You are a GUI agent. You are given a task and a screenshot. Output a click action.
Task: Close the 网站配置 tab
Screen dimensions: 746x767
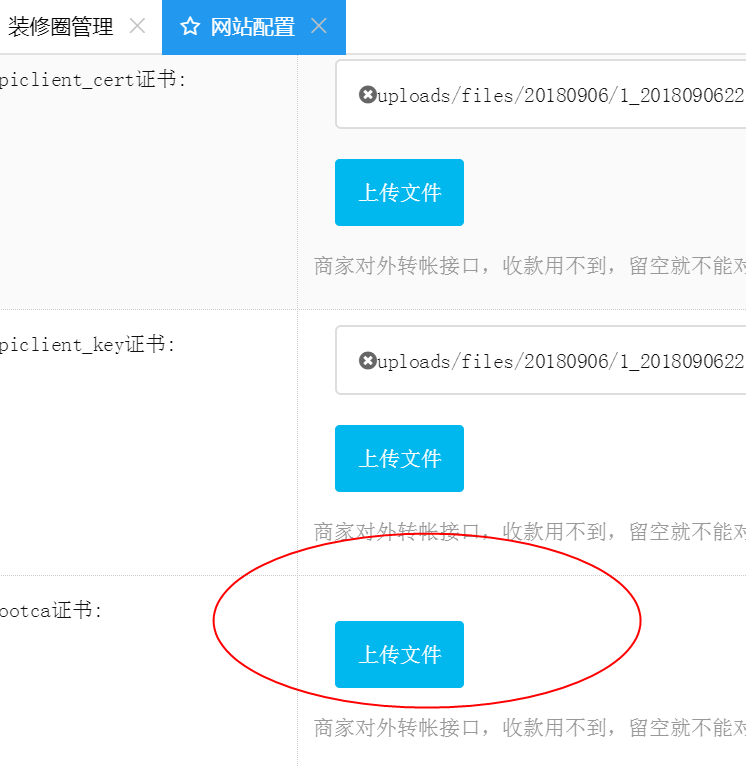coord(319,26)
